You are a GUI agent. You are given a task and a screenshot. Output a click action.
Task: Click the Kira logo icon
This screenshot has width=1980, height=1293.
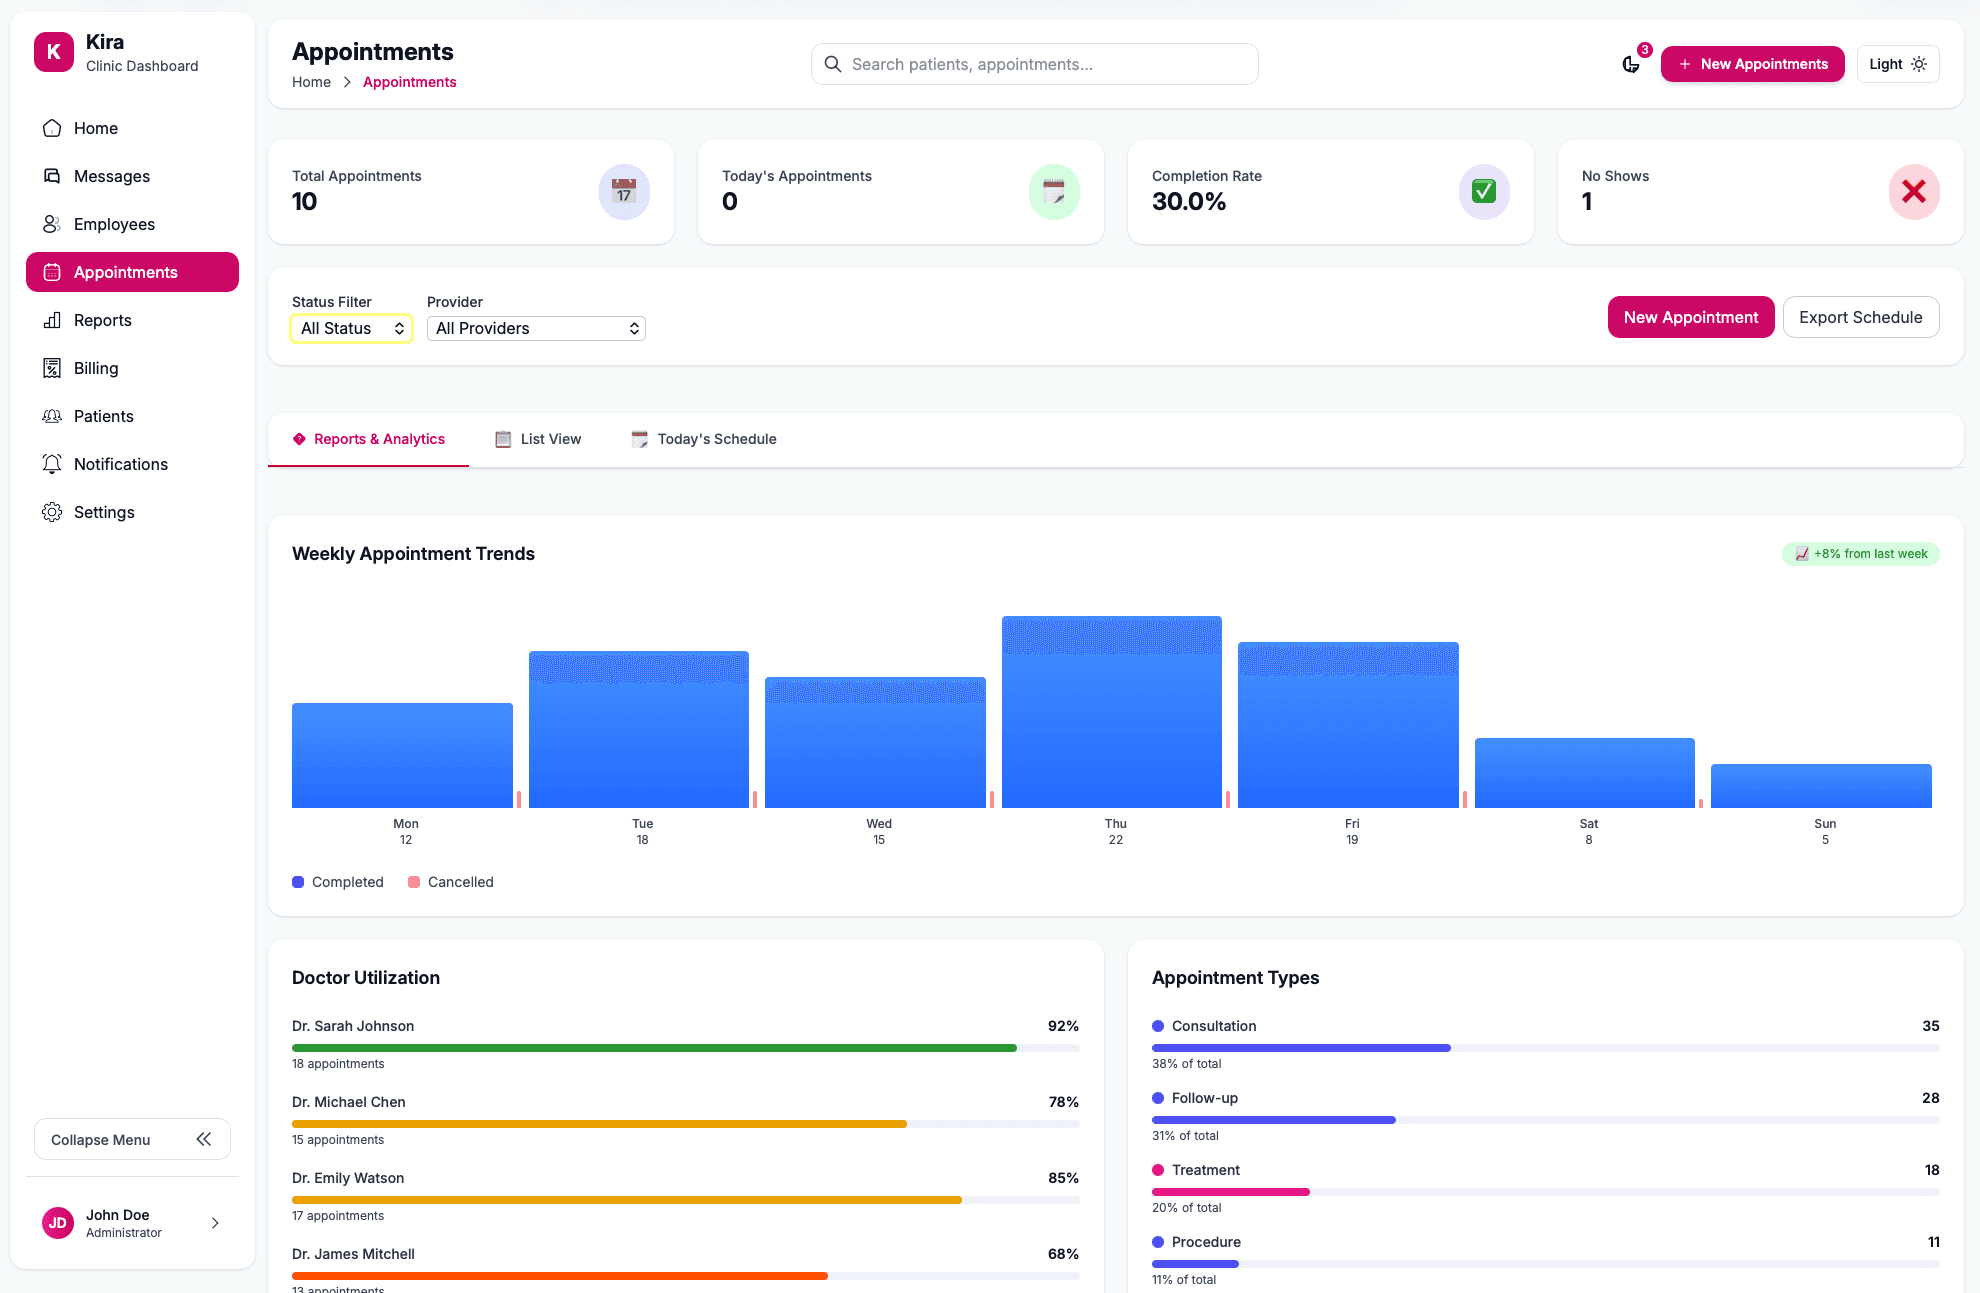[54, 52]
